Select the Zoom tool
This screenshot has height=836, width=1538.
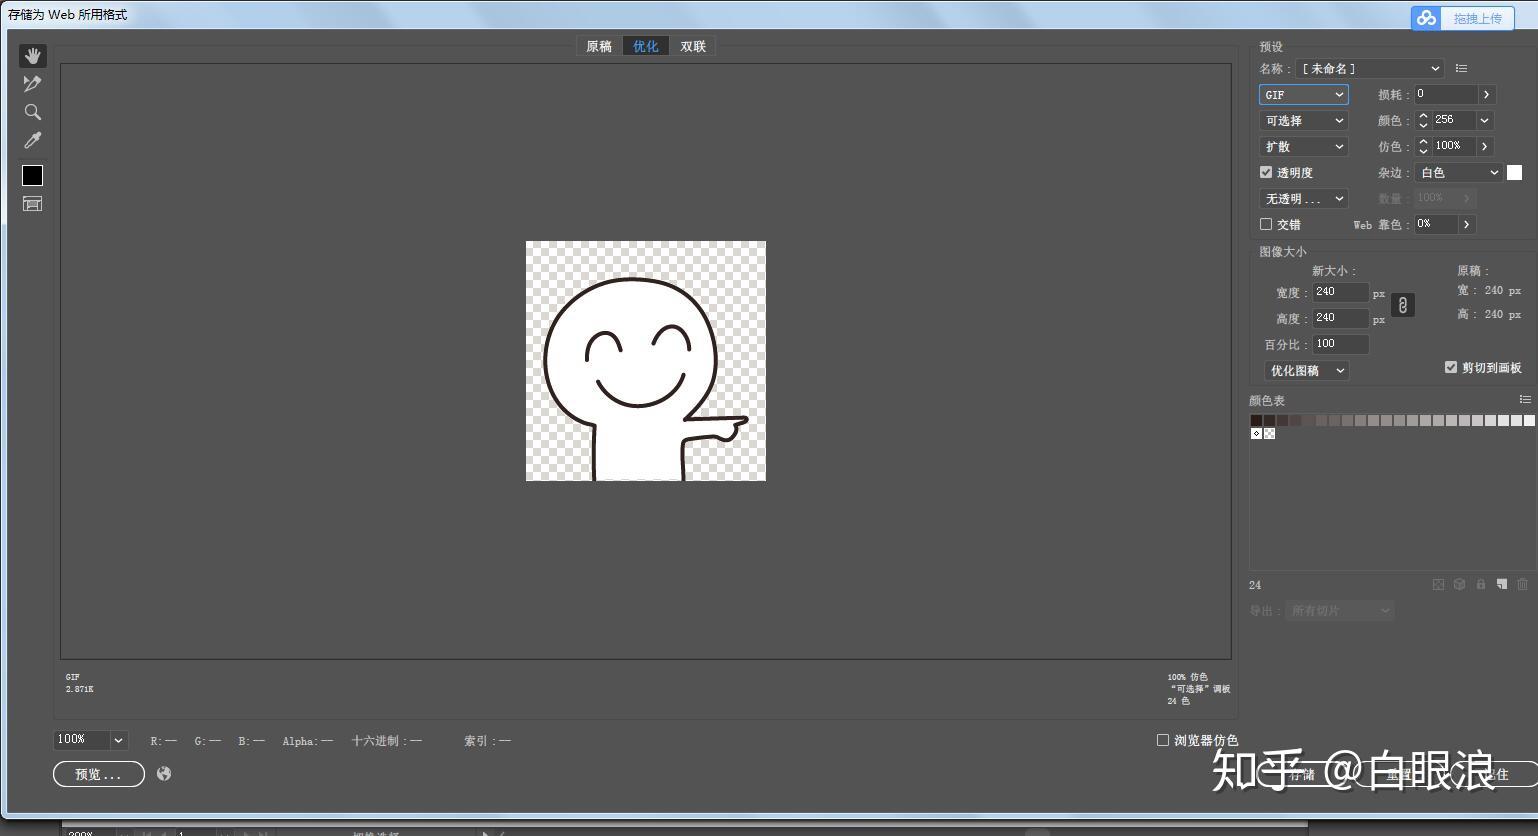[x=33, y=112]
